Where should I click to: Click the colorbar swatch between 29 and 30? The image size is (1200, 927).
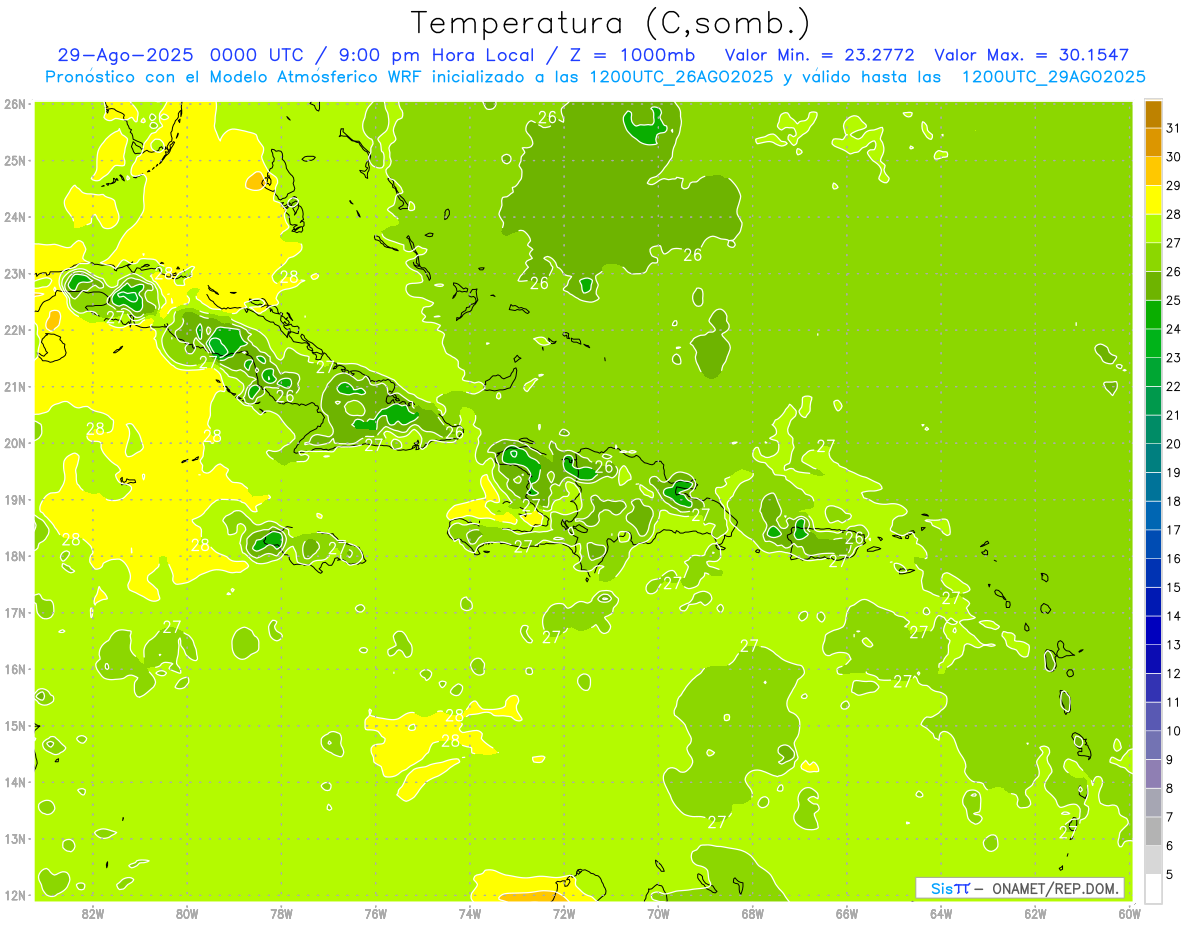1153,171
